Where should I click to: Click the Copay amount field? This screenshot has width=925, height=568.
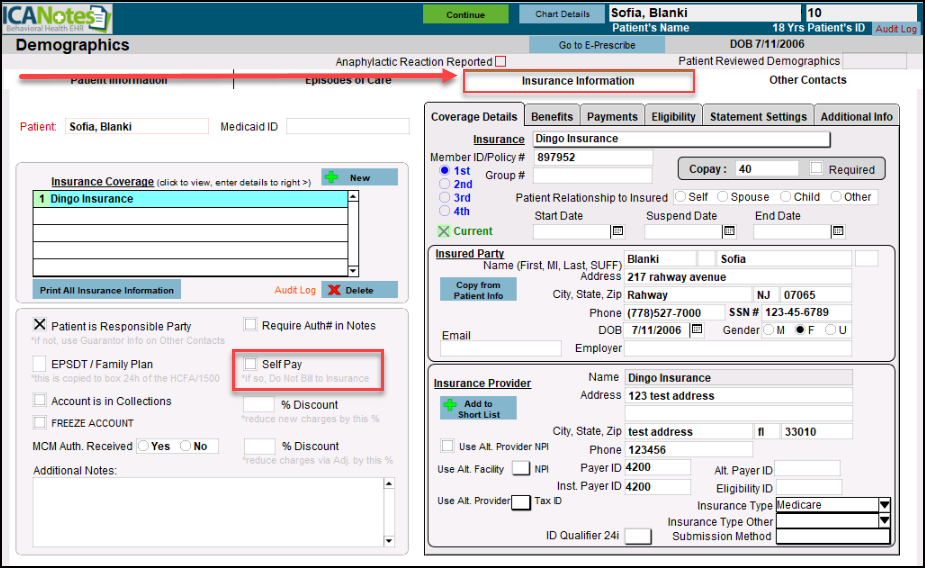coord(767,169)
